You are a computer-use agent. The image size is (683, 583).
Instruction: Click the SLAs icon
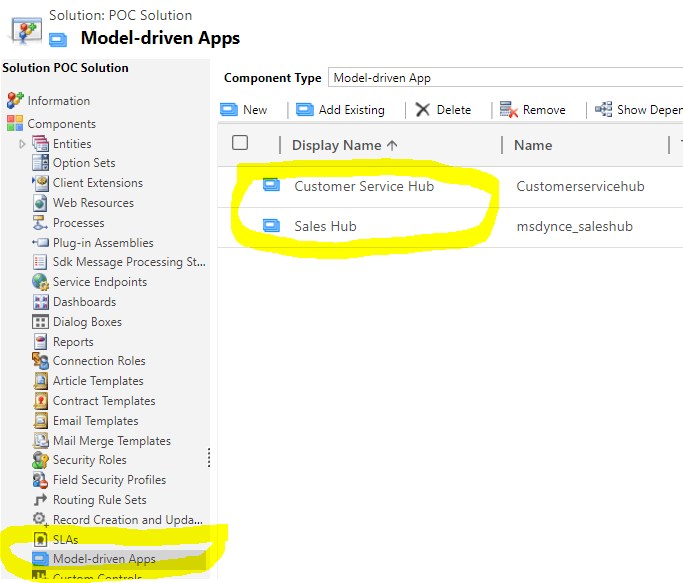[41, 539]
